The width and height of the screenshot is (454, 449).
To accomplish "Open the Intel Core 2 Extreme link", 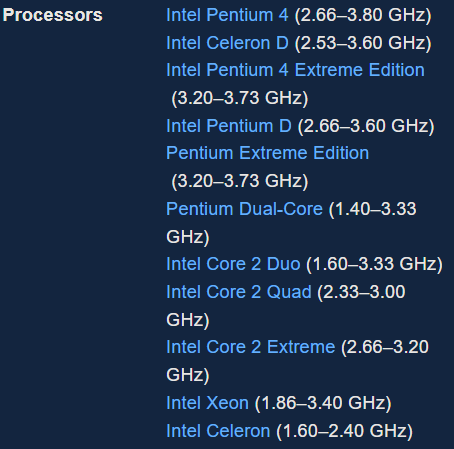I will tap(250, 347).
